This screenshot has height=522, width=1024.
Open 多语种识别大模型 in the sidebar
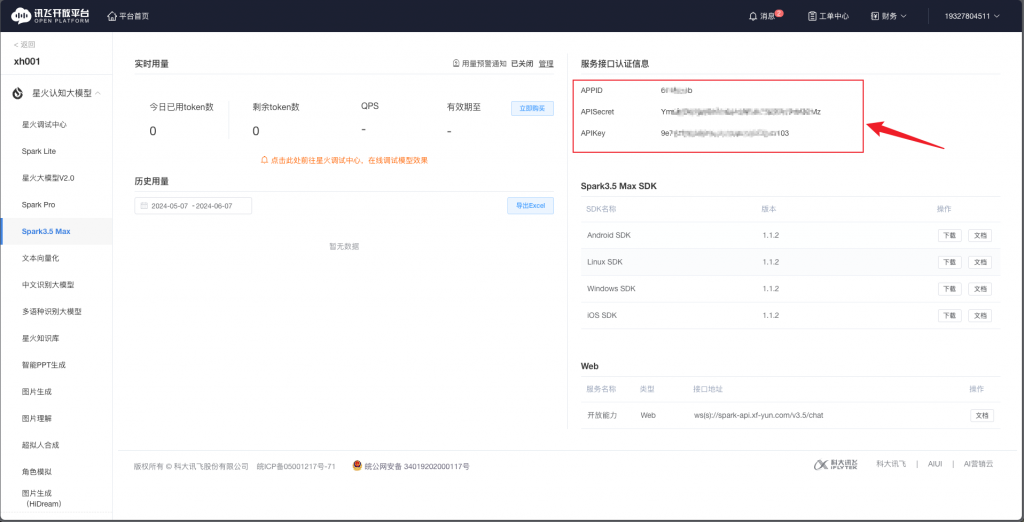point(52,312)
